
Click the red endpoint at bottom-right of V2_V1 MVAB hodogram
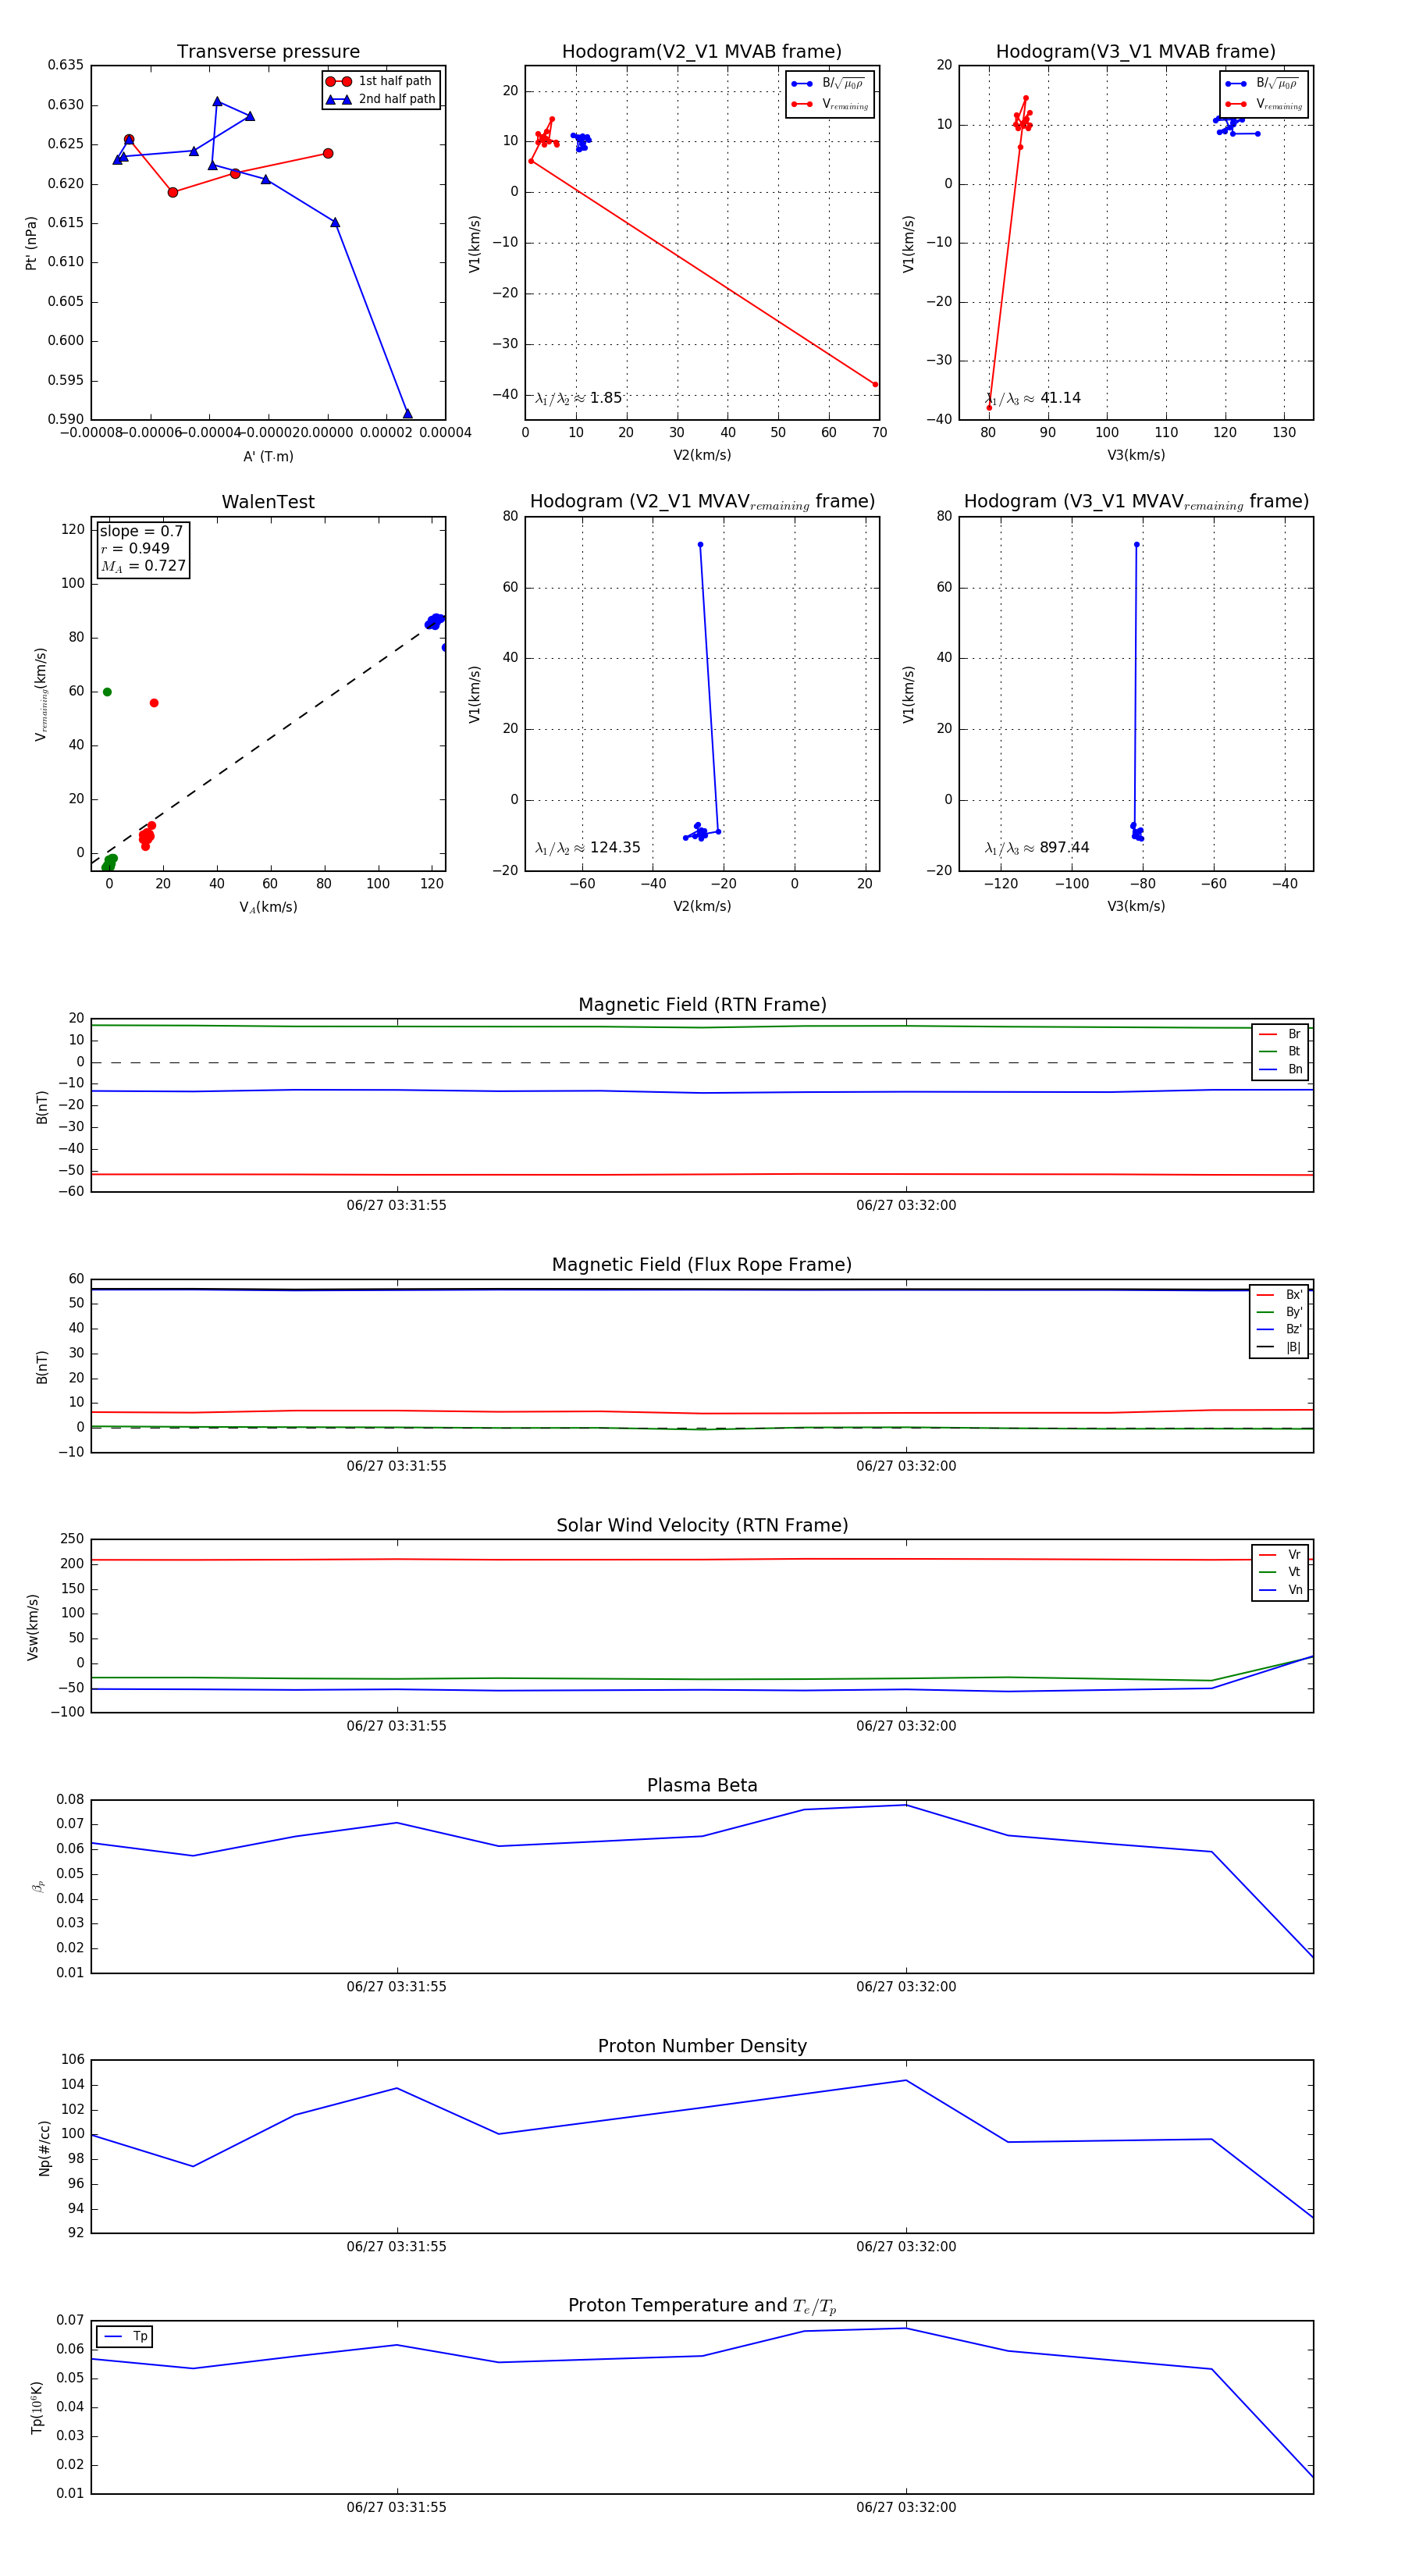point(875,384)
